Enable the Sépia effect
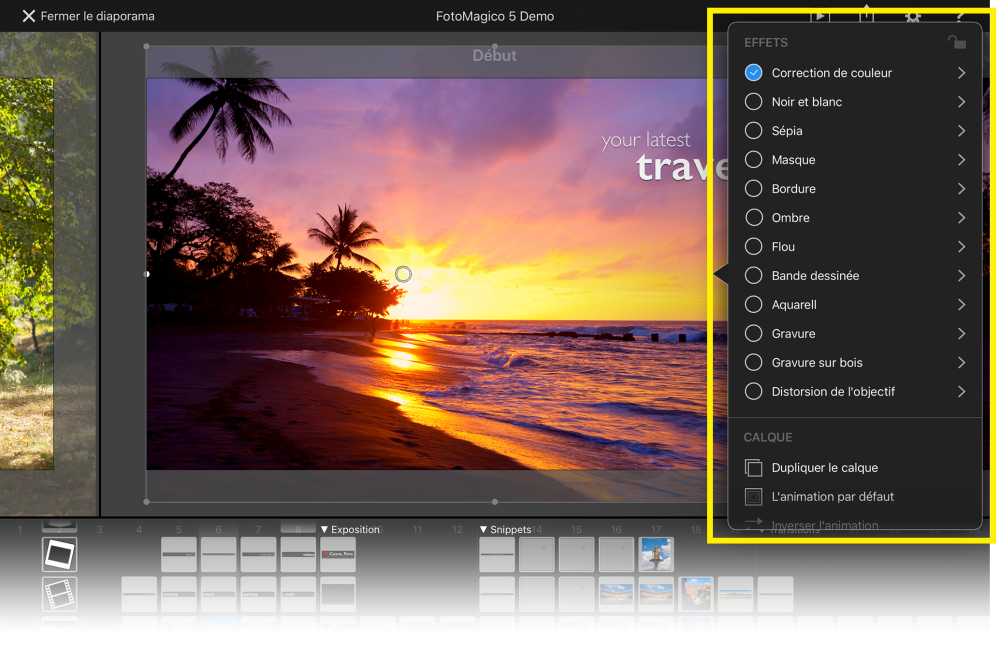Screen dimensions: 1000x646 pos(754,131)
